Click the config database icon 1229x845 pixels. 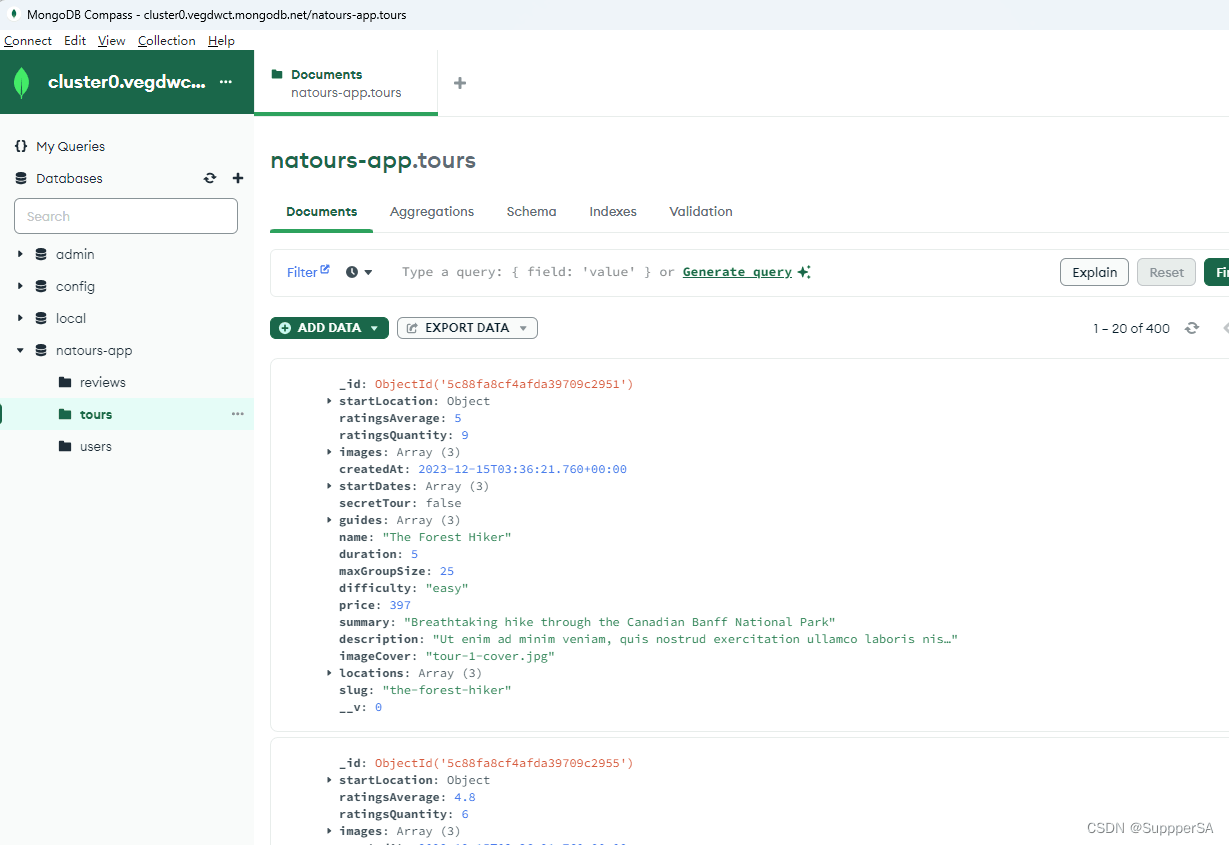pos(41,286)
